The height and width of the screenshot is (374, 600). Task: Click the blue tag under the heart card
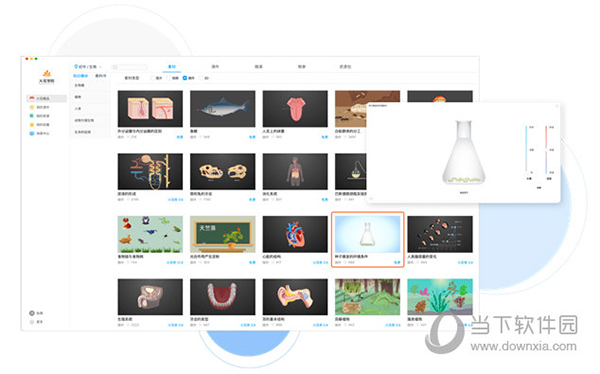tap(320, 262)
